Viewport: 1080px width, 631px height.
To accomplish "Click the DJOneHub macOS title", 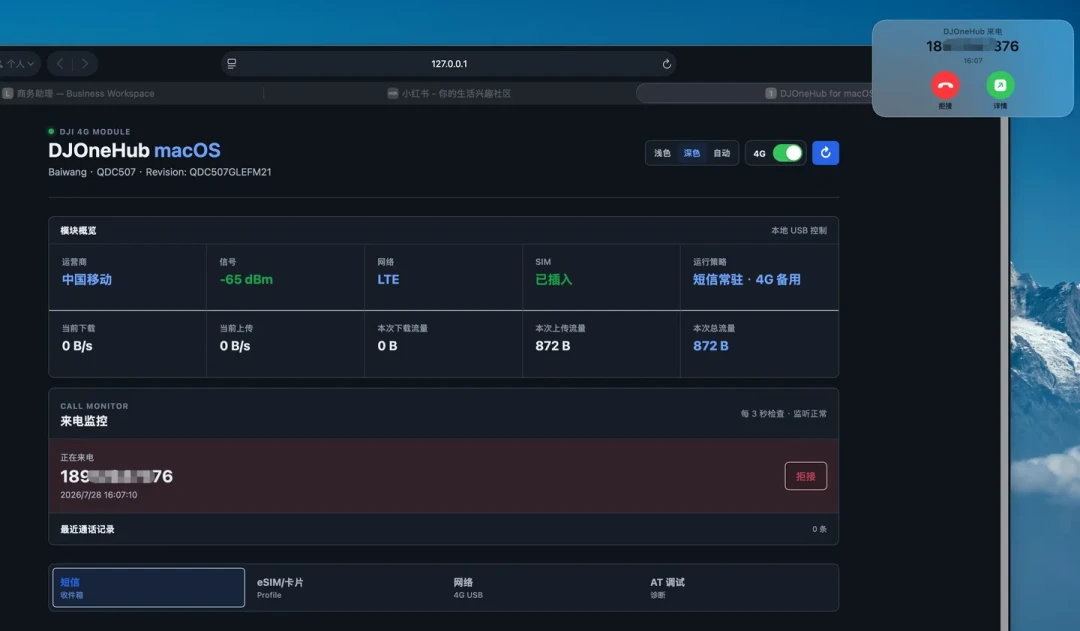I will tap(134, 150).
